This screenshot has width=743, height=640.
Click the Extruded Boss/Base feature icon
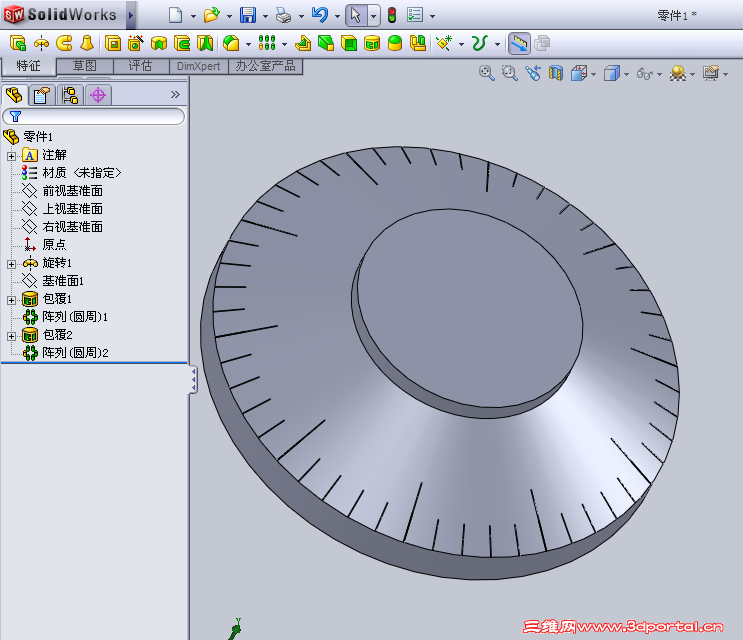18,43
